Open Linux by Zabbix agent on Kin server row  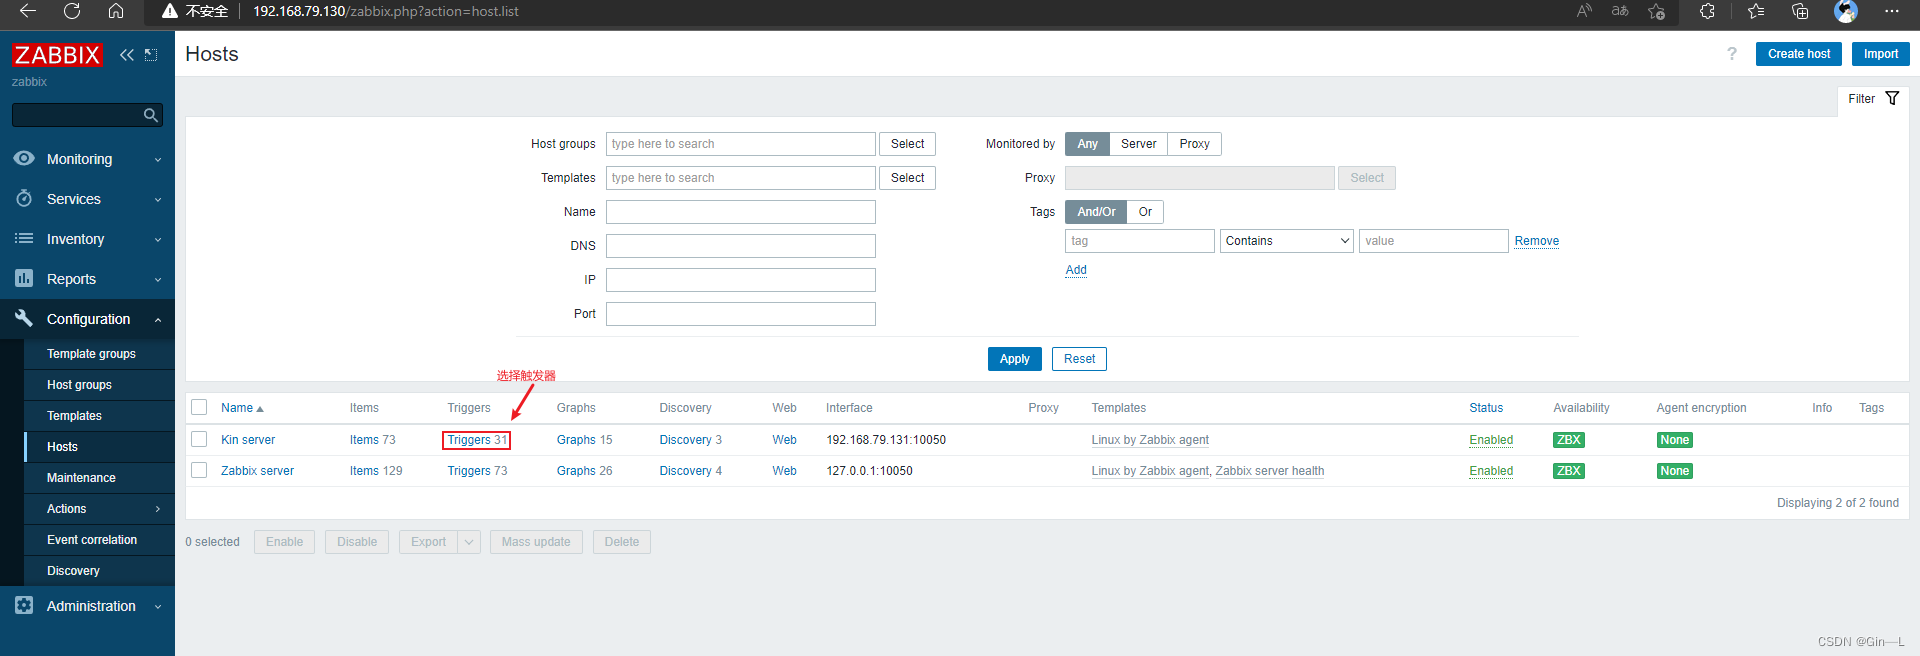click(1150, 440)
